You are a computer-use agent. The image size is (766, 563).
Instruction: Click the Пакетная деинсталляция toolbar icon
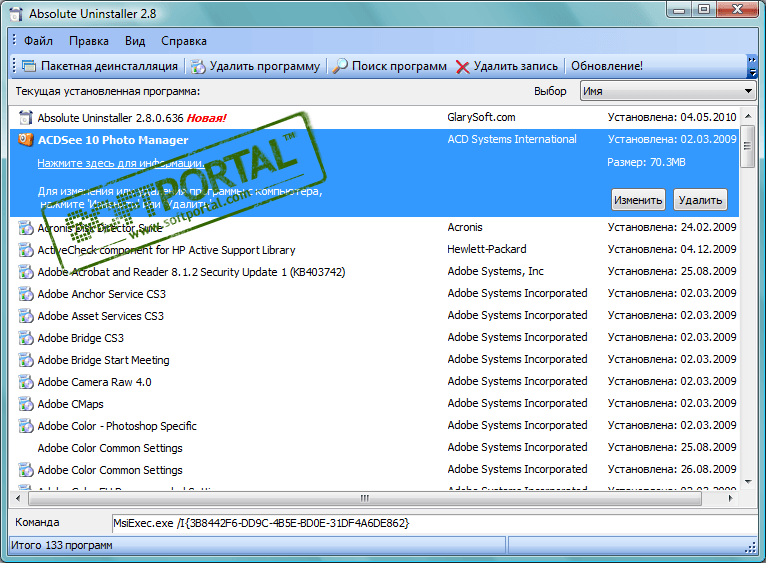(29, 66)
